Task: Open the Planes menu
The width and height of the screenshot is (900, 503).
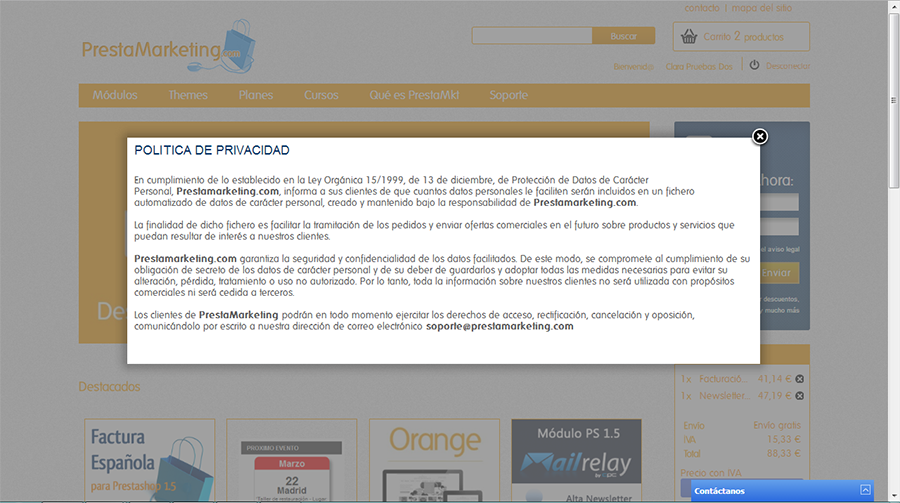Action: click(x=255, y=95)
